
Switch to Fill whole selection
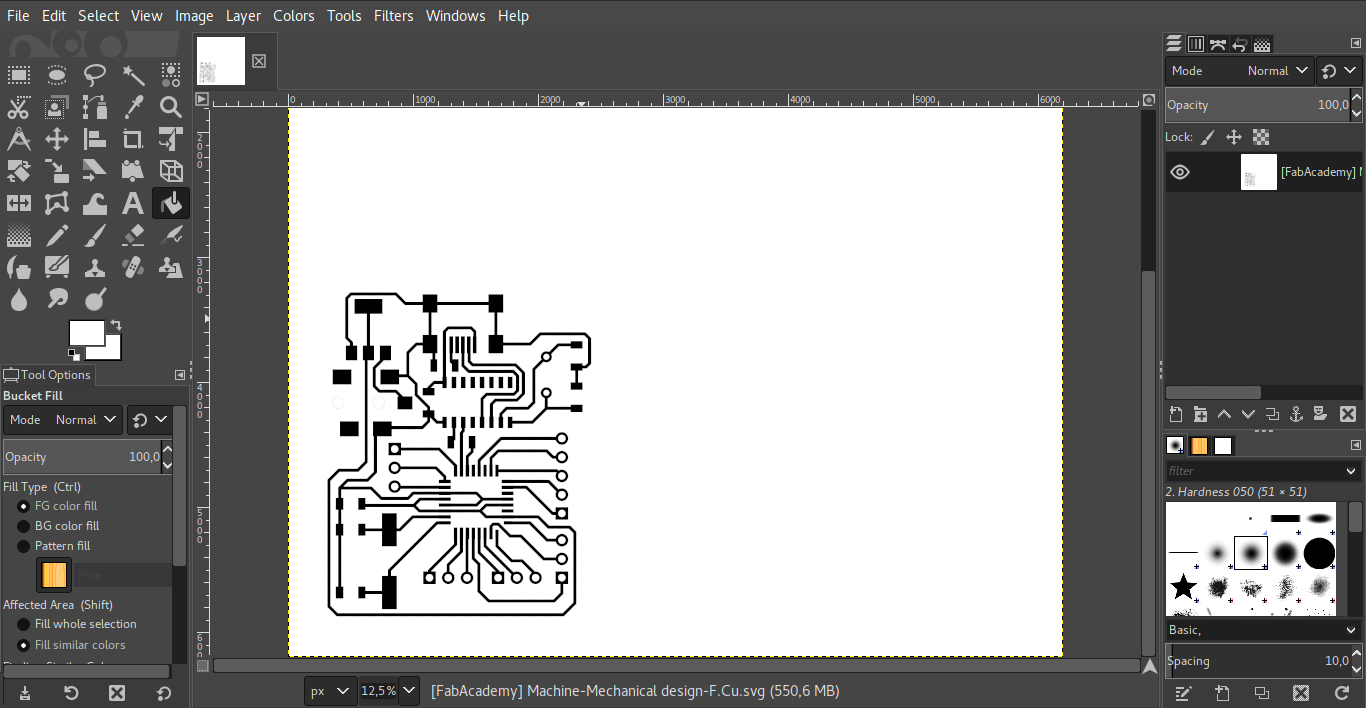(23, 623)
